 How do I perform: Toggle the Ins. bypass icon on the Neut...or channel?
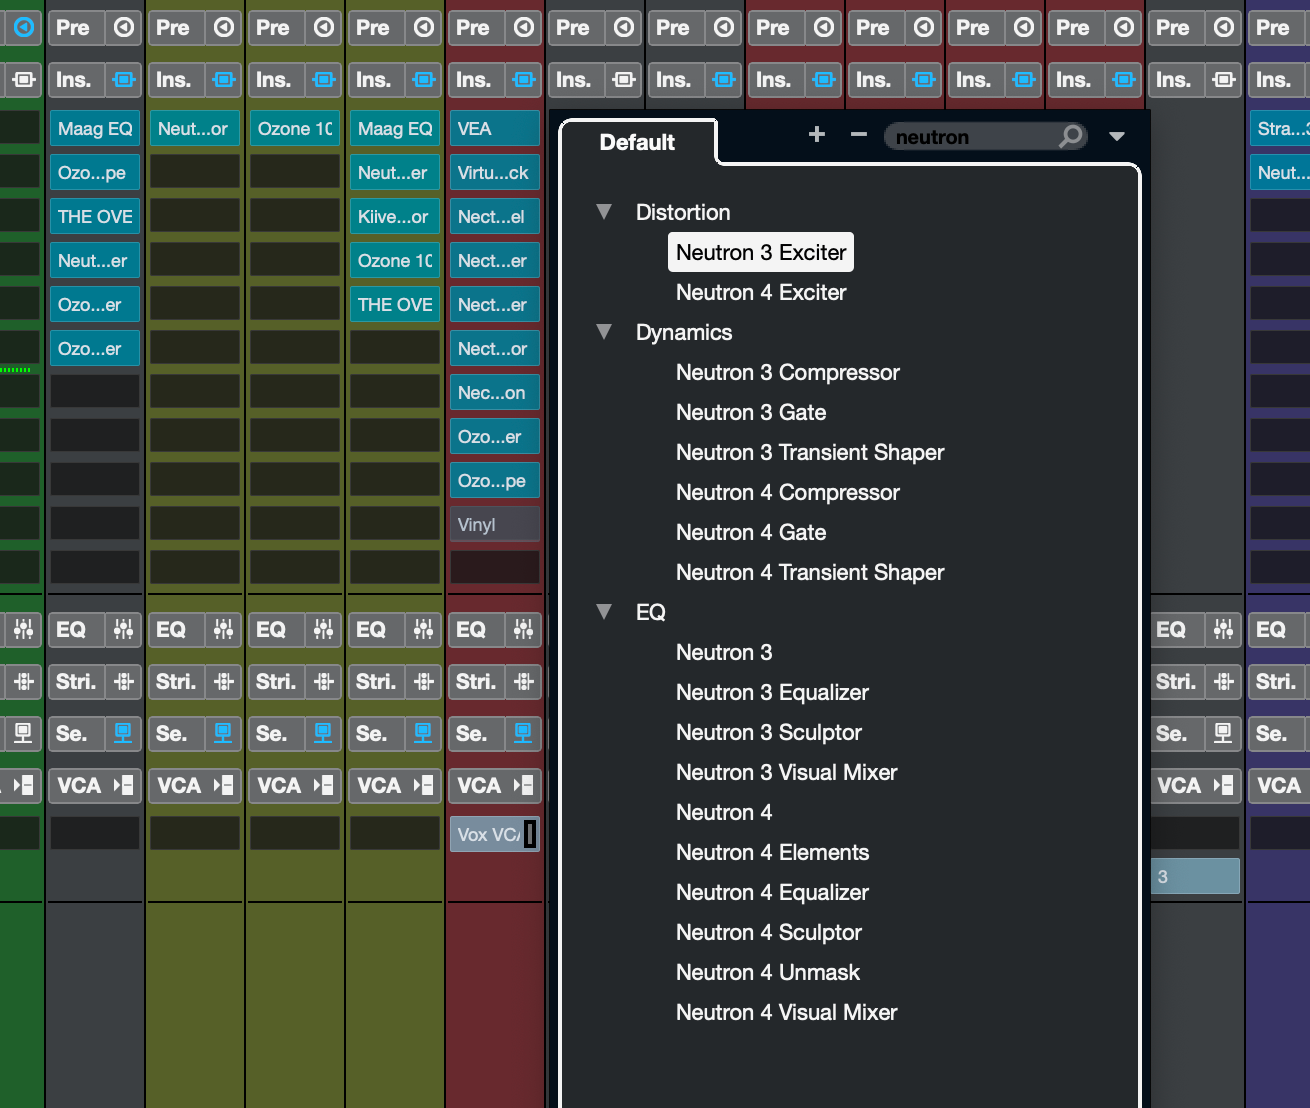[x=223, y=79]
